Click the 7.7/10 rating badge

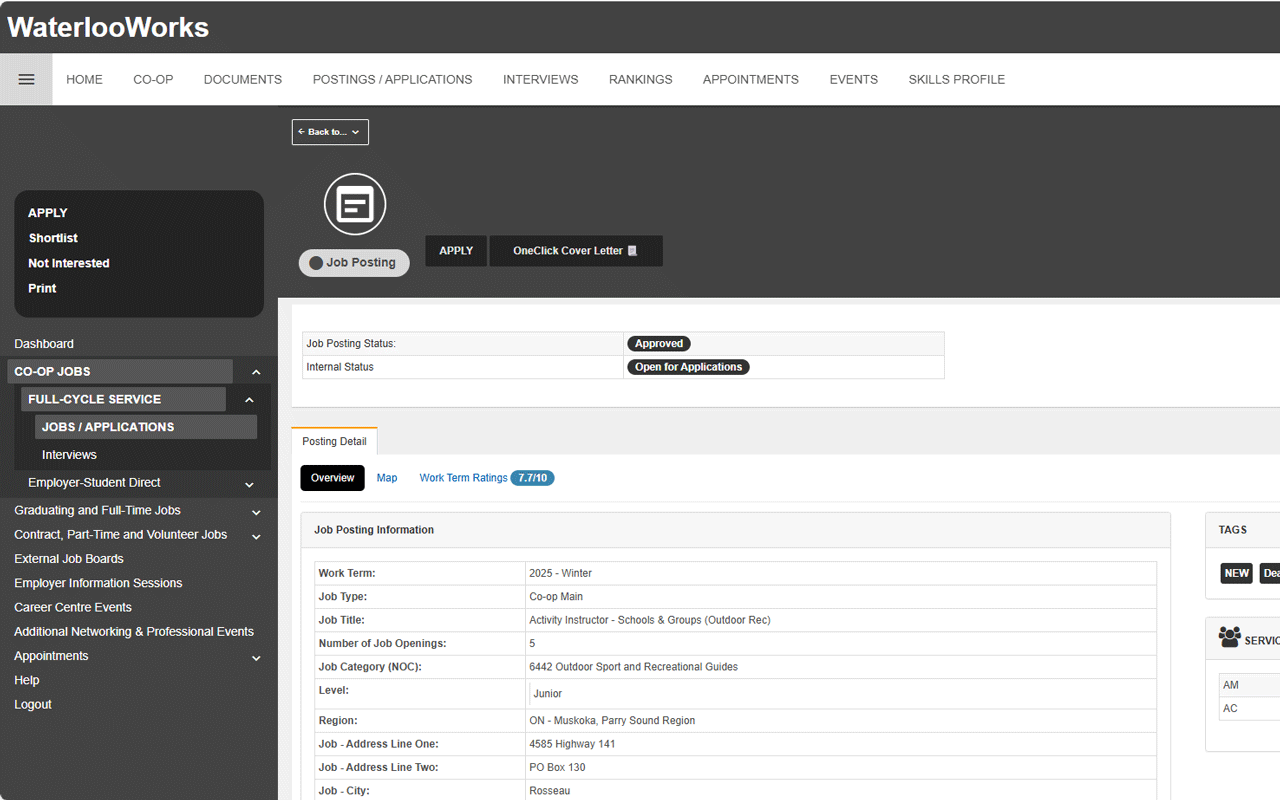point(532,478)
